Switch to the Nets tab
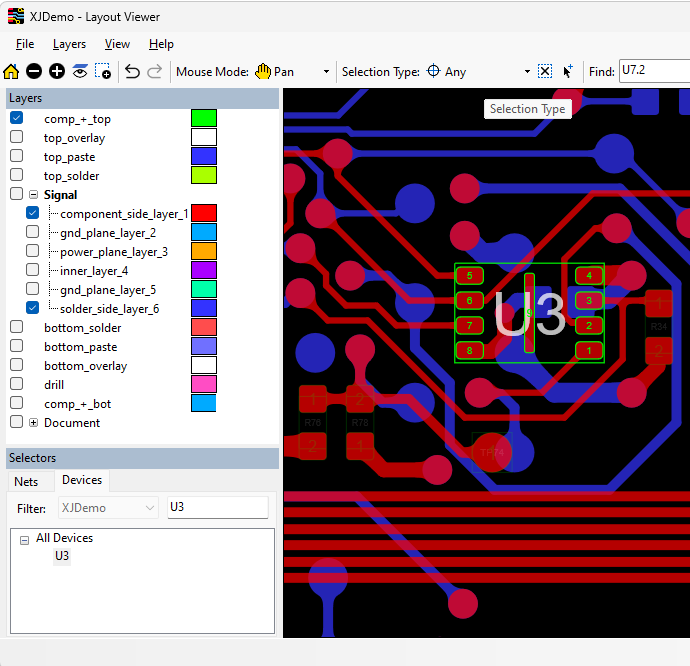Image resolution: width=690 pixels, height=666 pixels. (26, 482)
